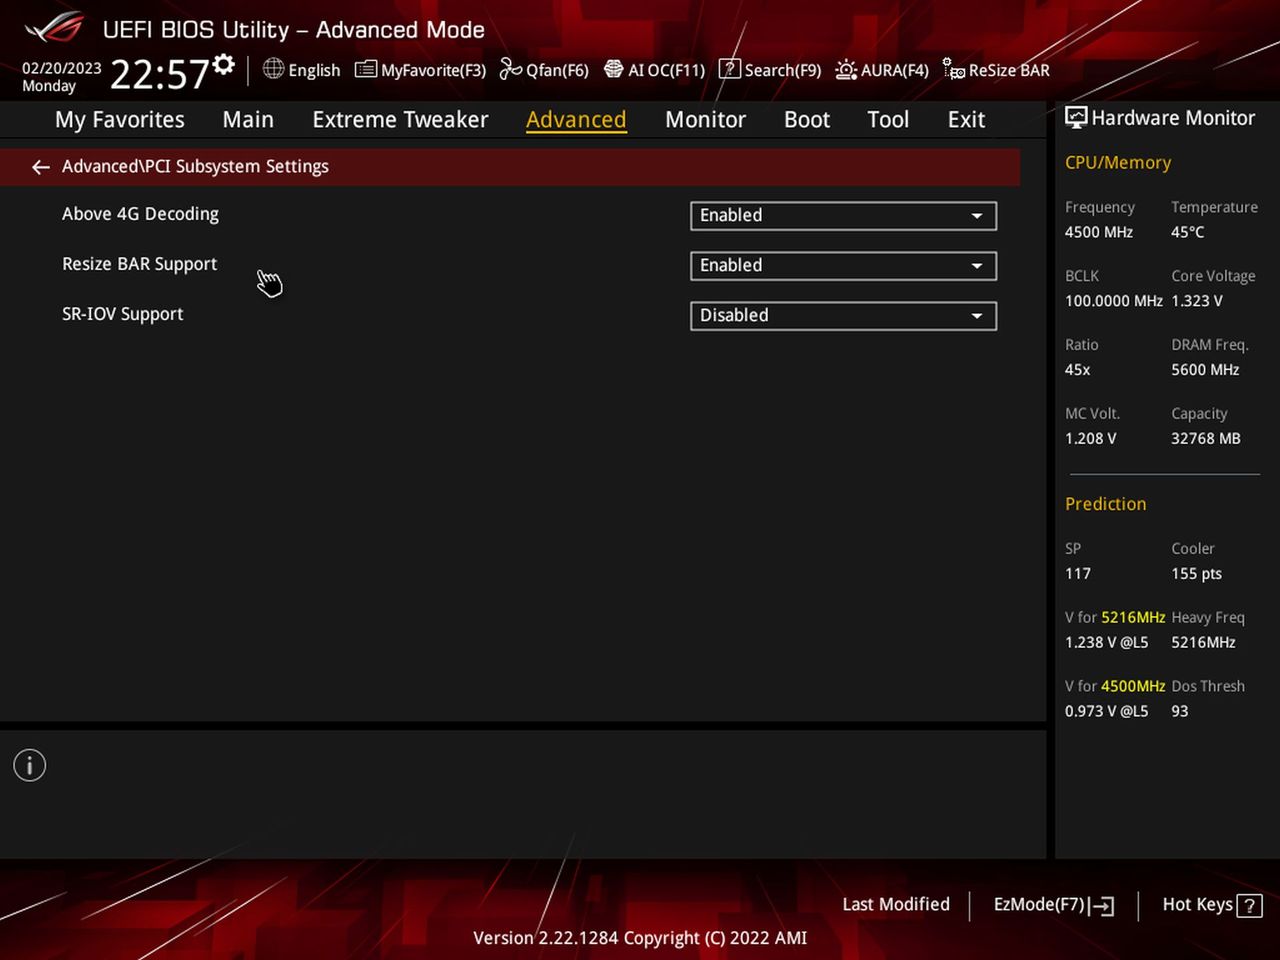
Task: Click the SP value 117
Action: pos(1078,574)
